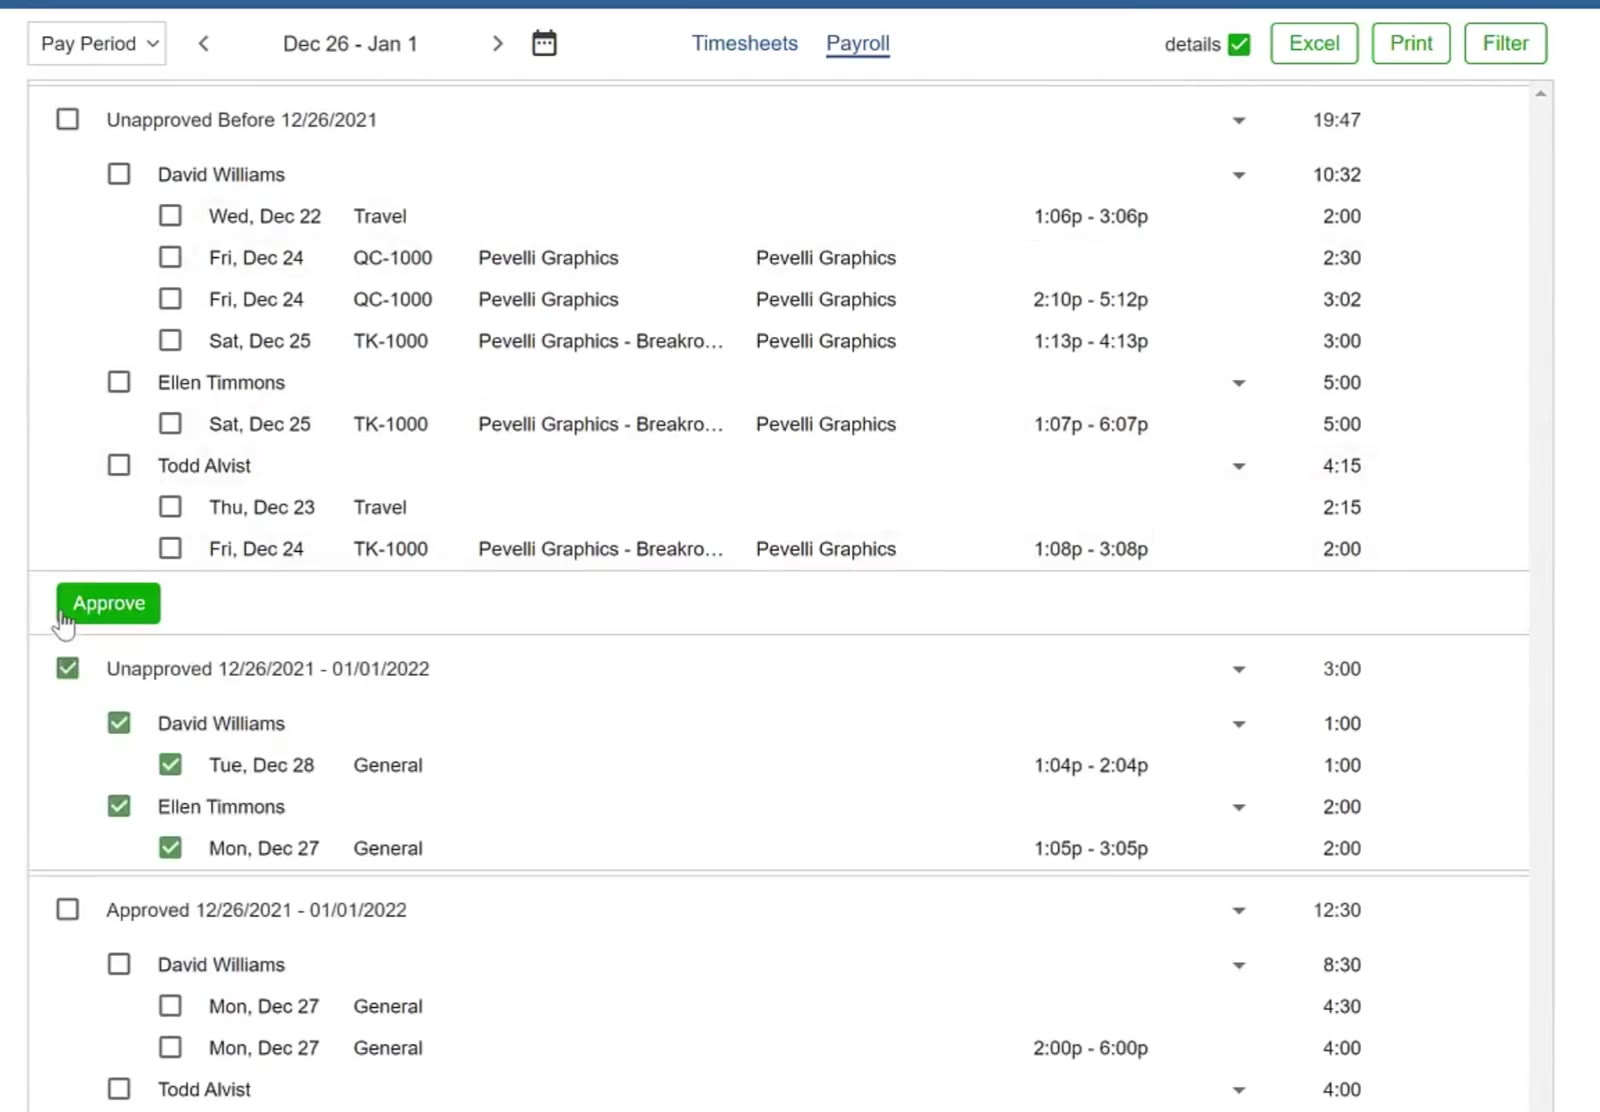Click 'Pevelli Graphics - Breakro…' in Ellen's row
This screenshot has width=1600, height=1112.
(x=600, y=424)
